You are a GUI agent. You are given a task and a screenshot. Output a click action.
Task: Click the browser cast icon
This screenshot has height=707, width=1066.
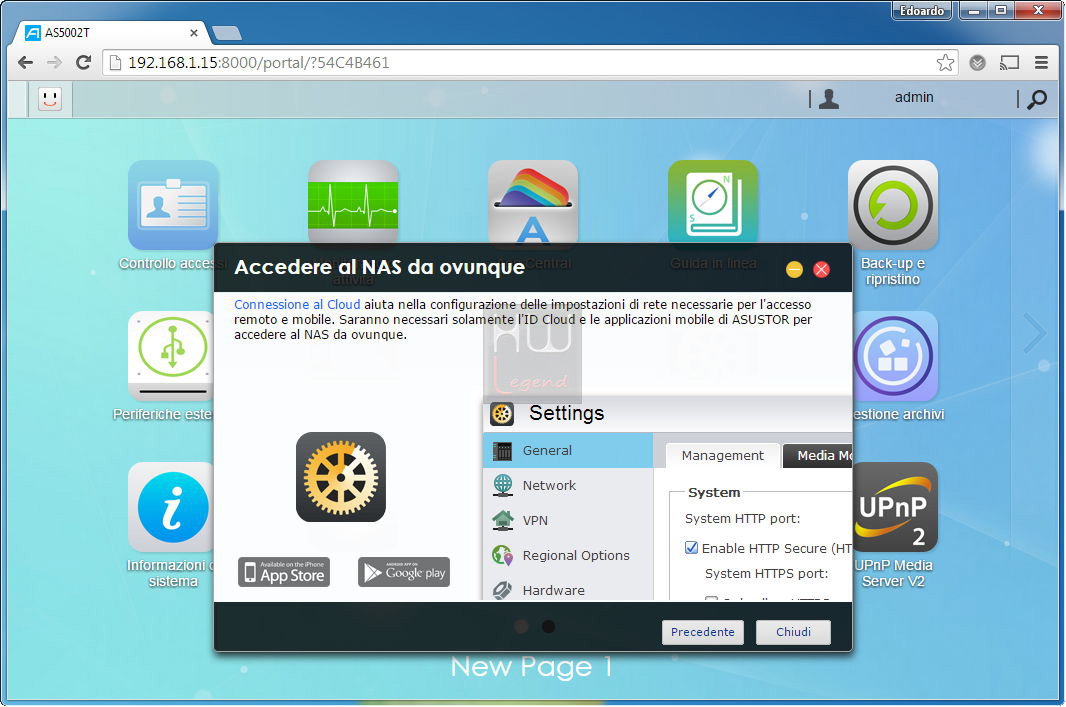[x=1010, y=63]
